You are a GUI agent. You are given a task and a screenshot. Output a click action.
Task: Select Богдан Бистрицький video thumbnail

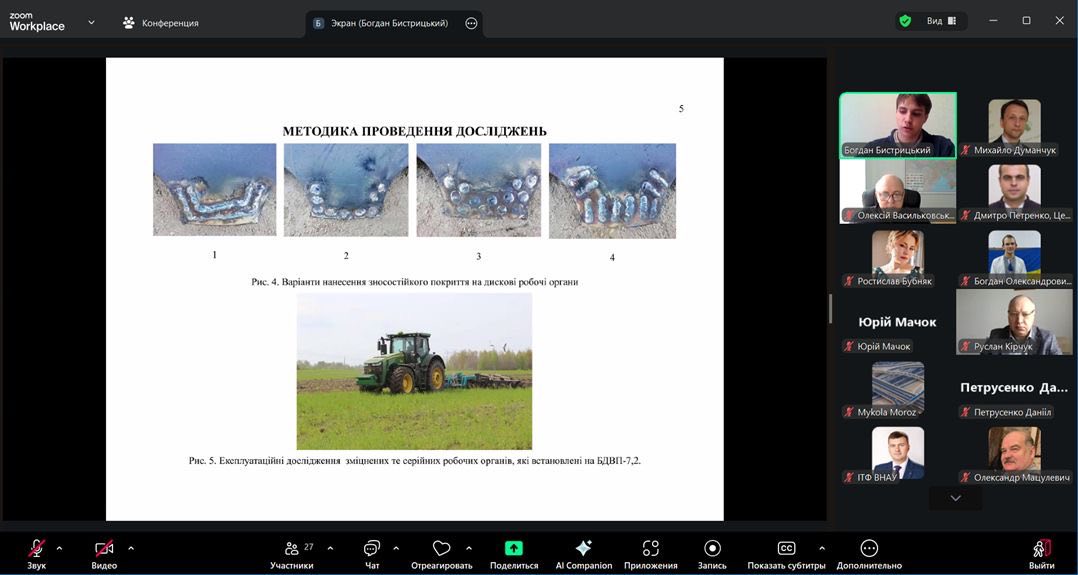[x=897, y=125]
